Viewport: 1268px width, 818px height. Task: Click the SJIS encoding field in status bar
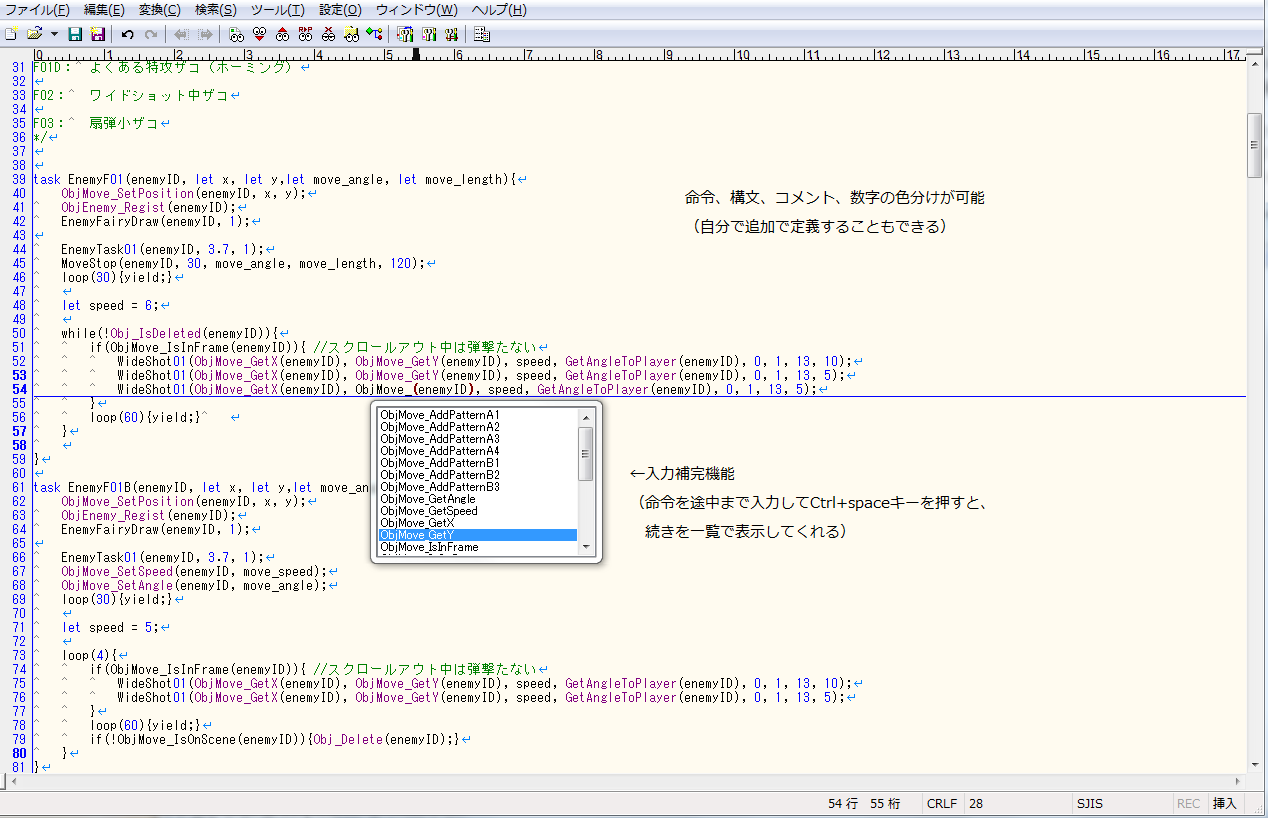[1089, 804]
